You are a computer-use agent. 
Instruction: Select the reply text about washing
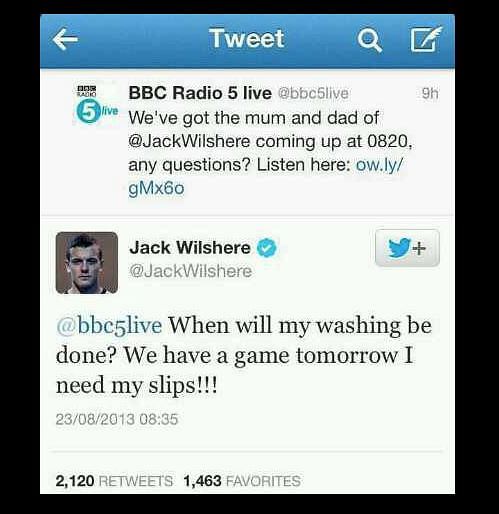click(244, 355)
